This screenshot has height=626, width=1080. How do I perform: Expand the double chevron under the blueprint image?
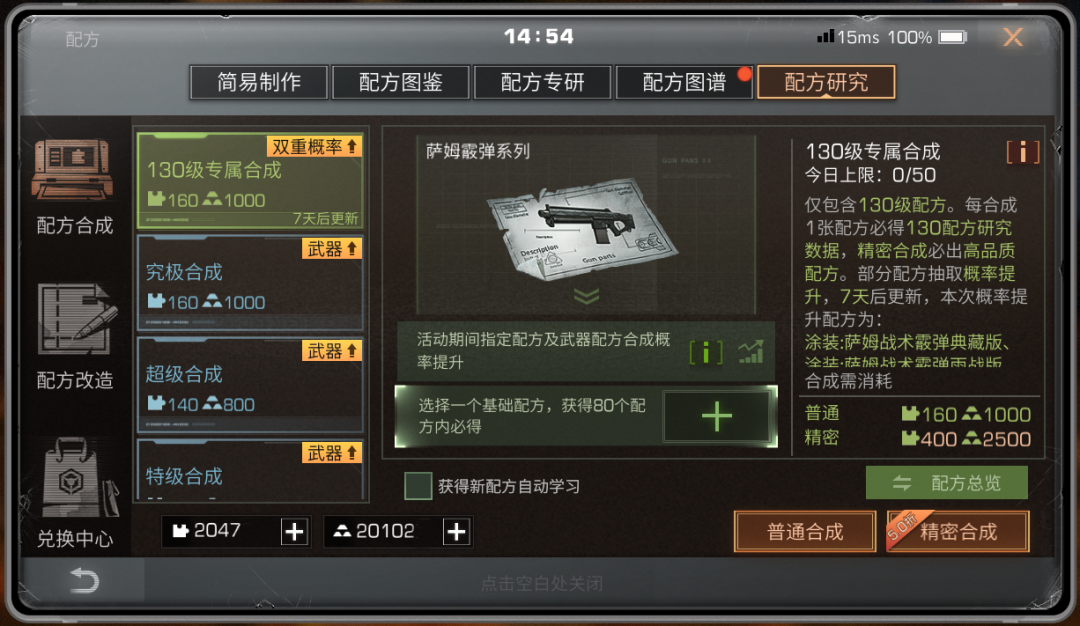click(x=586, y=296)
